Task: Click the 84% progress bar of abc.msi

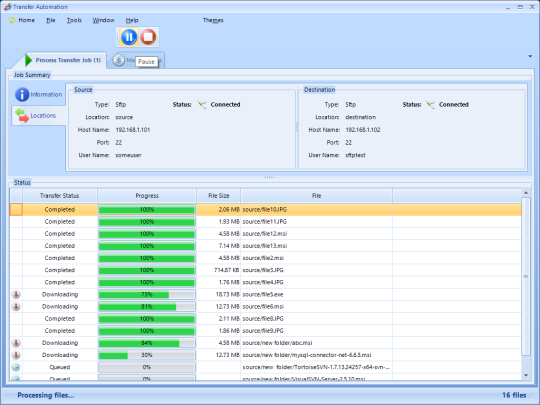Action: [x=147, y=343]
